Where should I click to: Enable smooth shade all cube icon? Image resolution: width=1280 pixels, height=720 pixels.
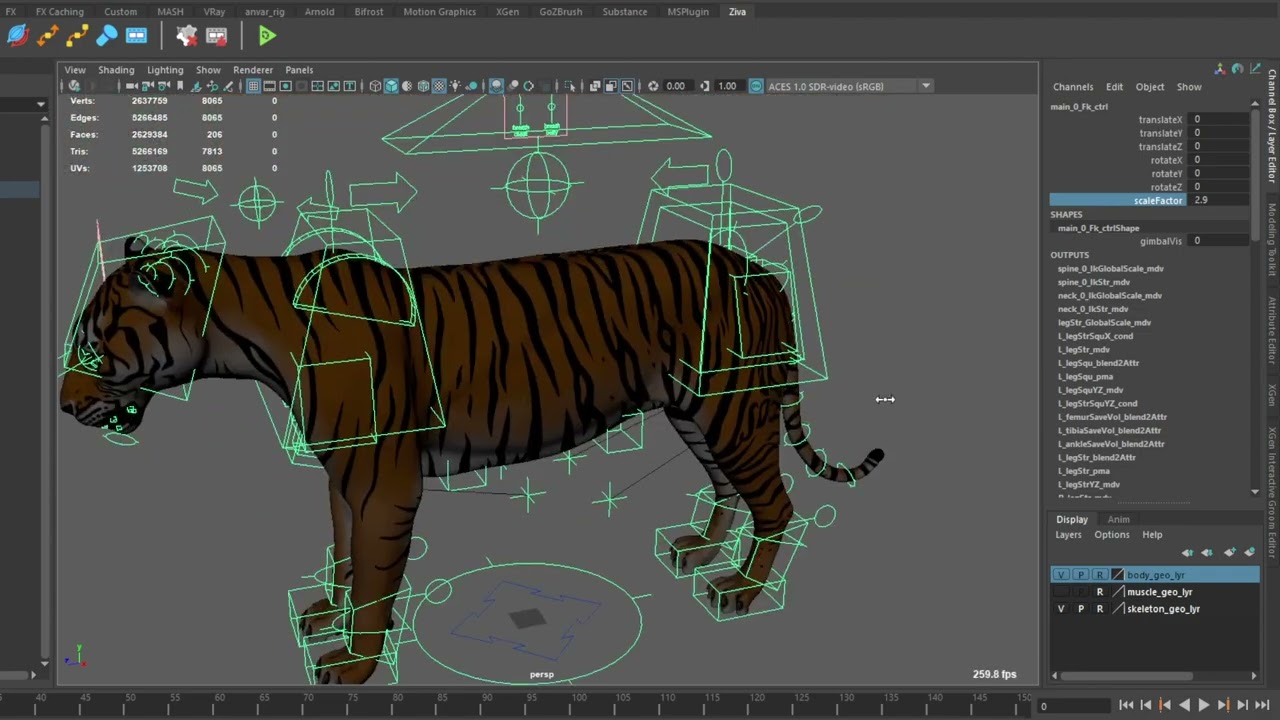tap(391, 86)
